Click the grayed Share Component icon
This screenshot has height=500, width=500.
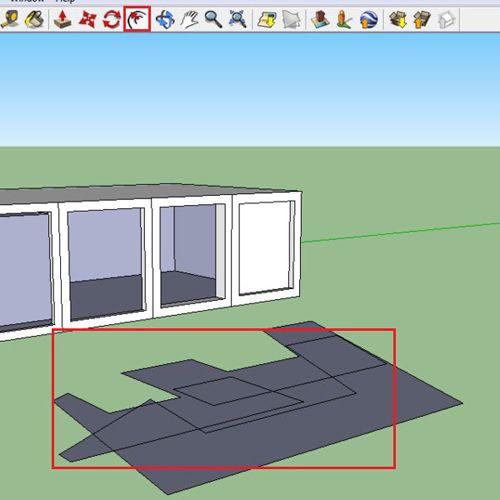[446, 19]
